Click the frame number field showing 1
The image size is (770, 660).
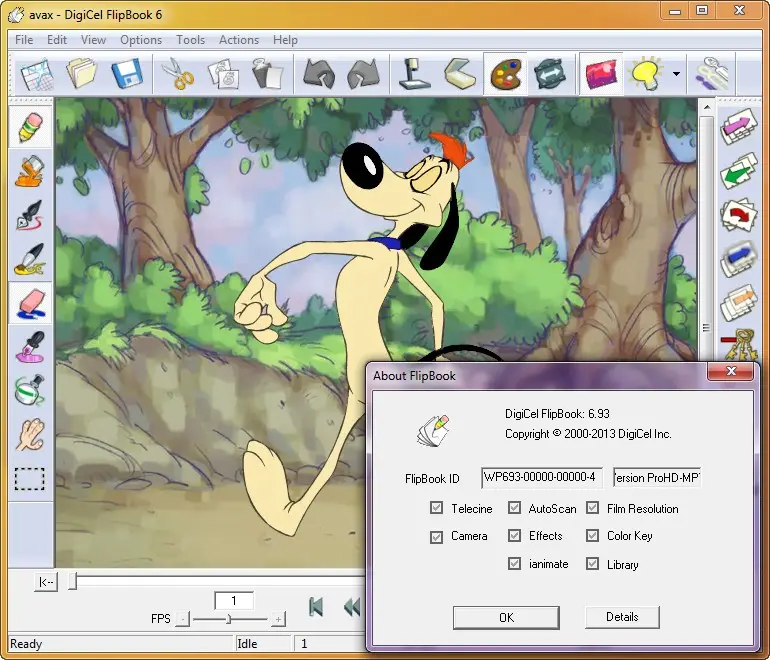234,601
